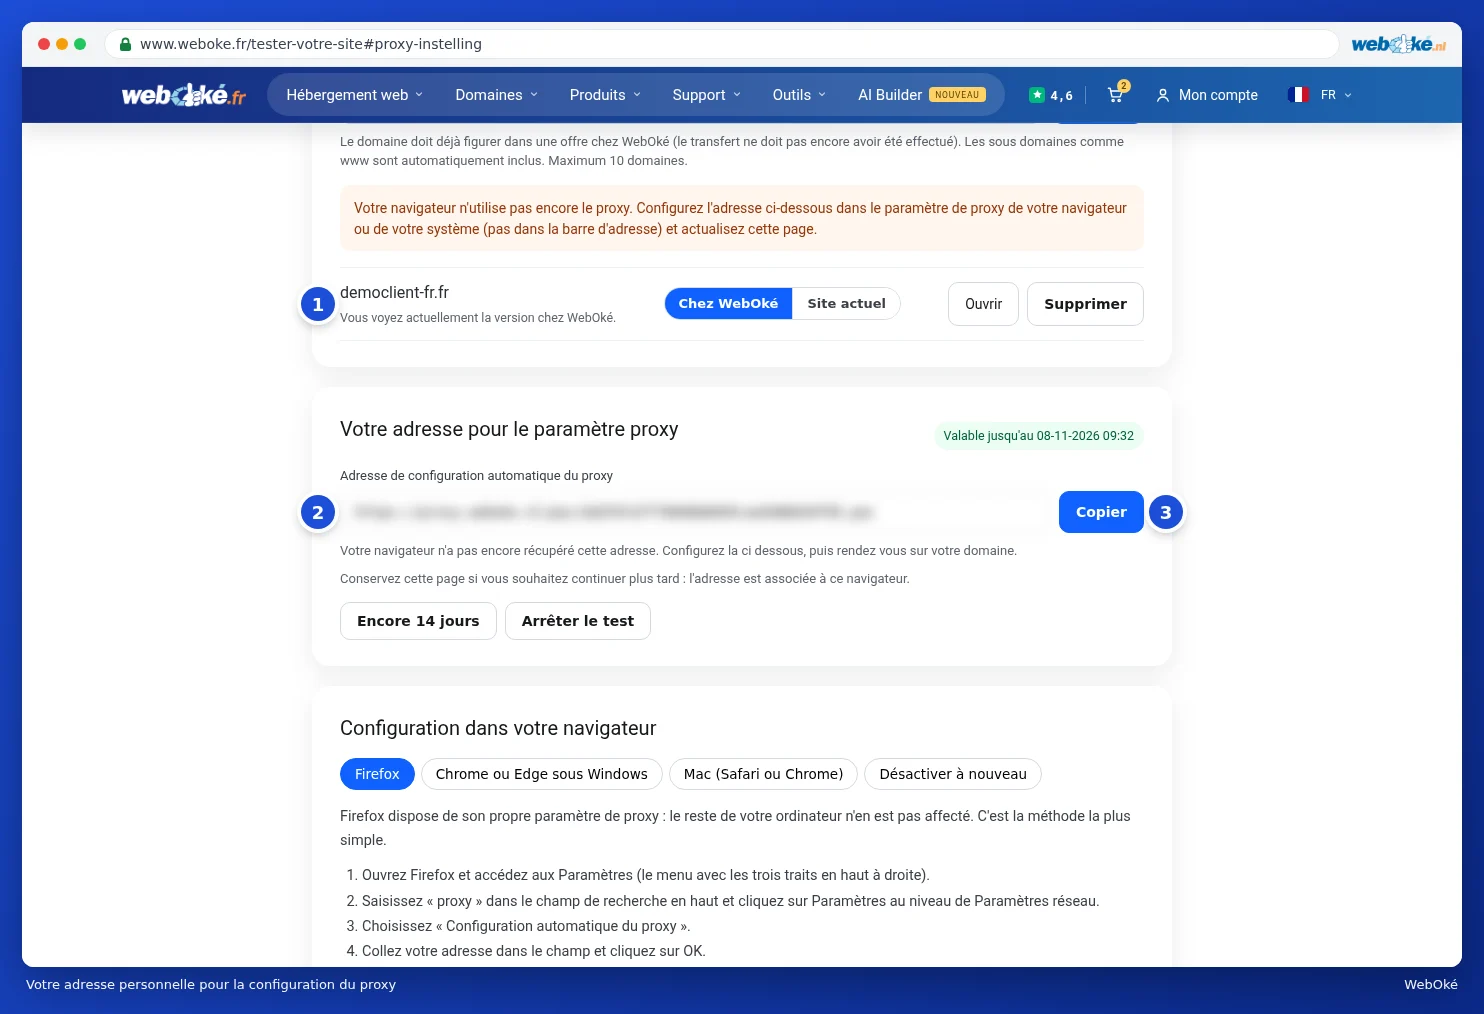Screen dimensions: 1484x1014
Task: Switch to Site actuel version
Action: tap(846, 304)
